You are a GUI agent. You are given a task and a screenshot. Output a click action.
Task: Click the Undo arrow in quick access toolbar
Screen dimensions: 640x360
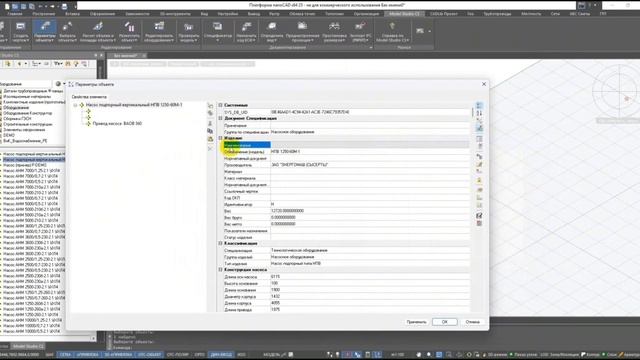(x=40, y=6)
